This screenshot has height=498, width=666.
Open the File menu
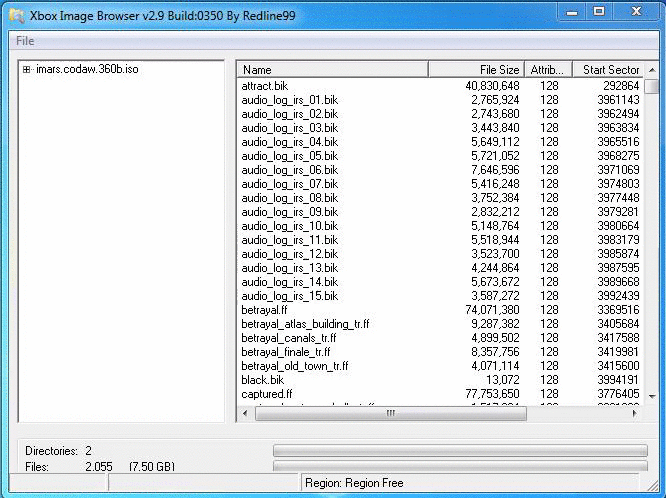click(25, 41)
